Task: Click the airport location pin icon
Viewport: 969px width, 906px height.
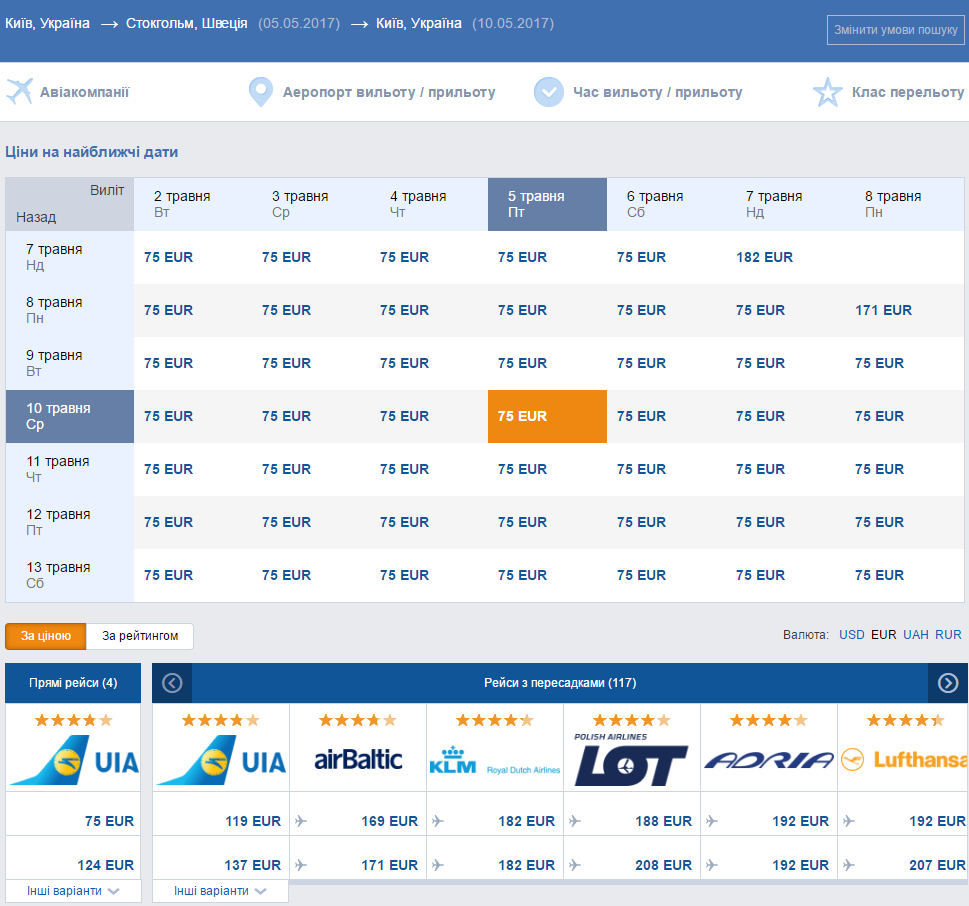Action: tap(261, 92)
